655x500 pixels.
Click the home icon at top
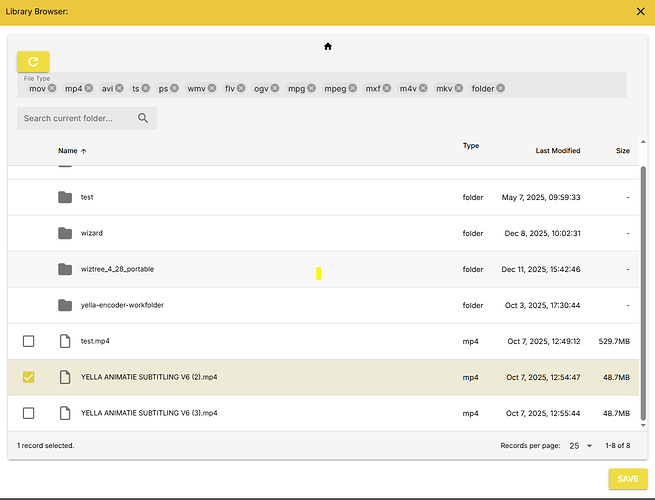click(327, 46)
